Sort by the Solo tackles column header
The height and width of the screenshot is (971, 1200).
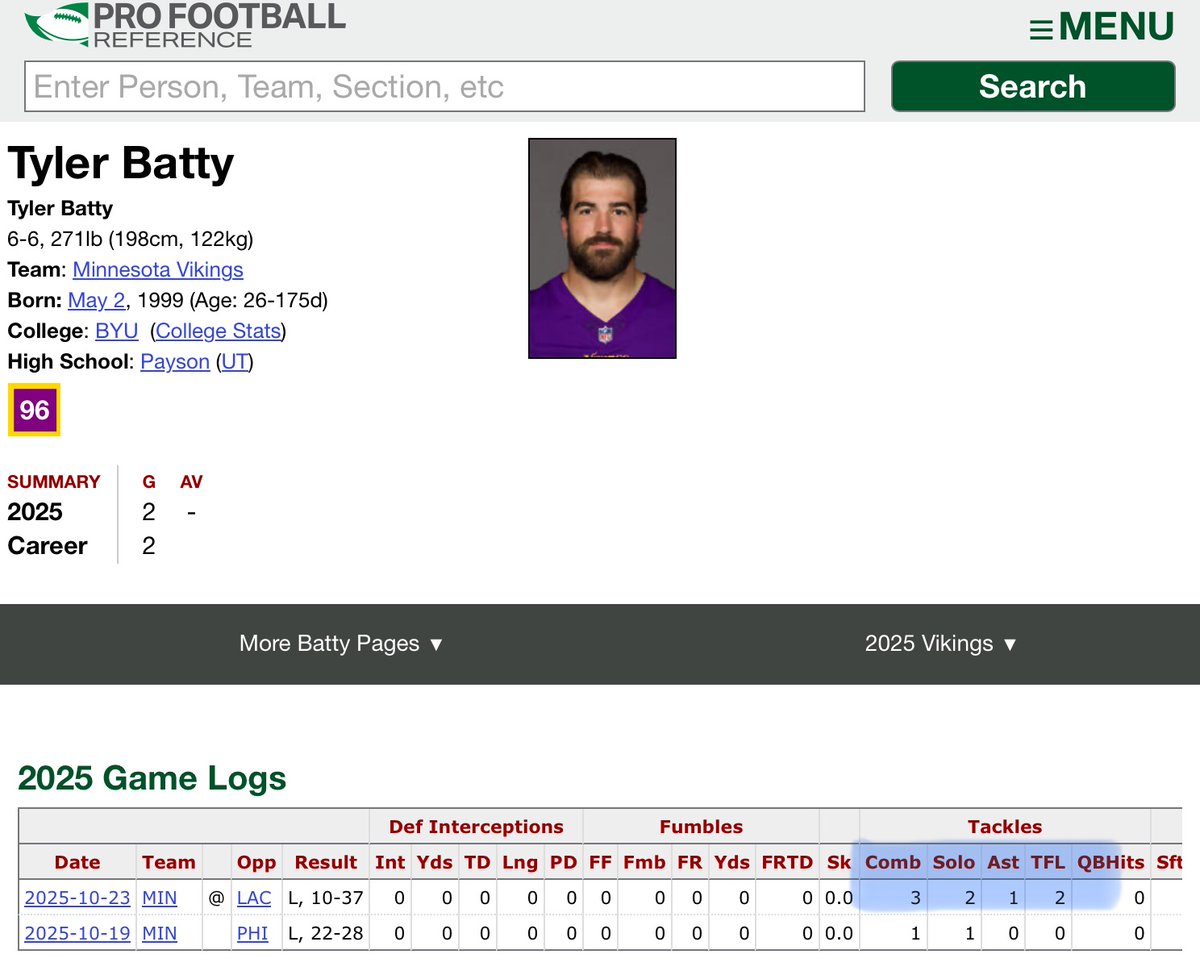953,862
